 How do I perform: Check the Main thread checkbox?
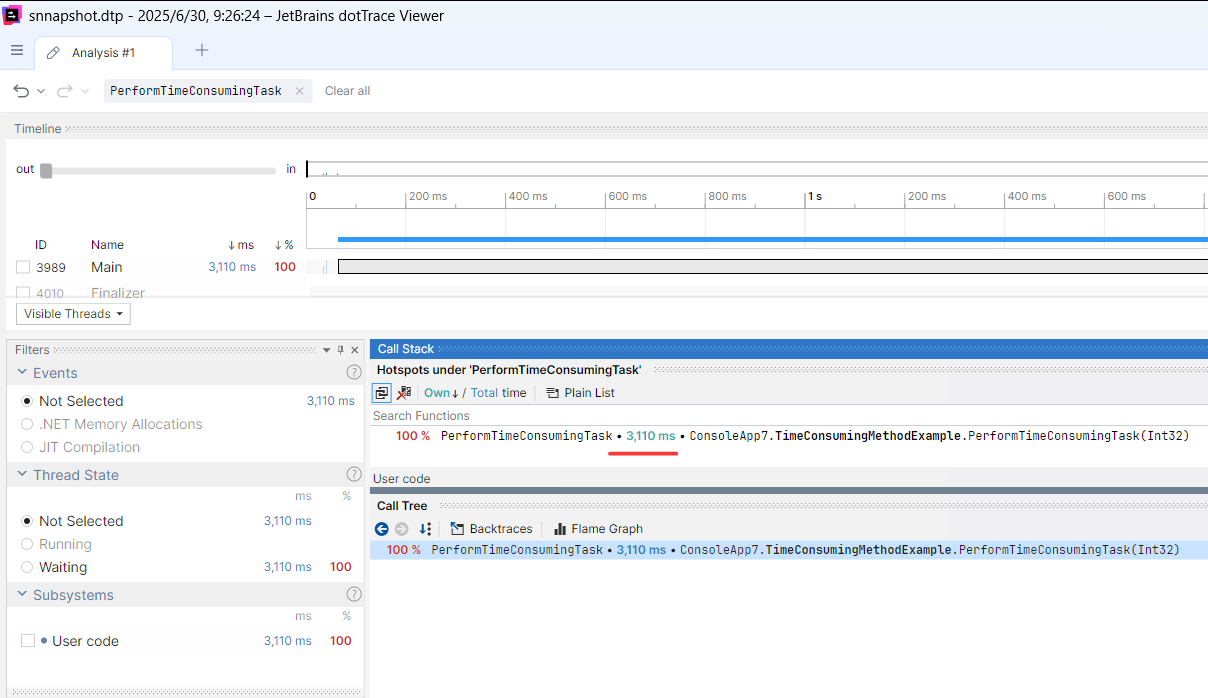click(23, 267)
